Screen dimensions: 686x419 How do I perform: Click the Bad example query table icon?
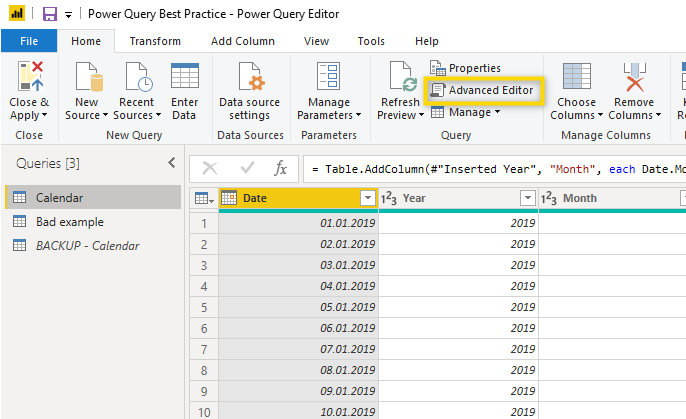coord(20,221)
